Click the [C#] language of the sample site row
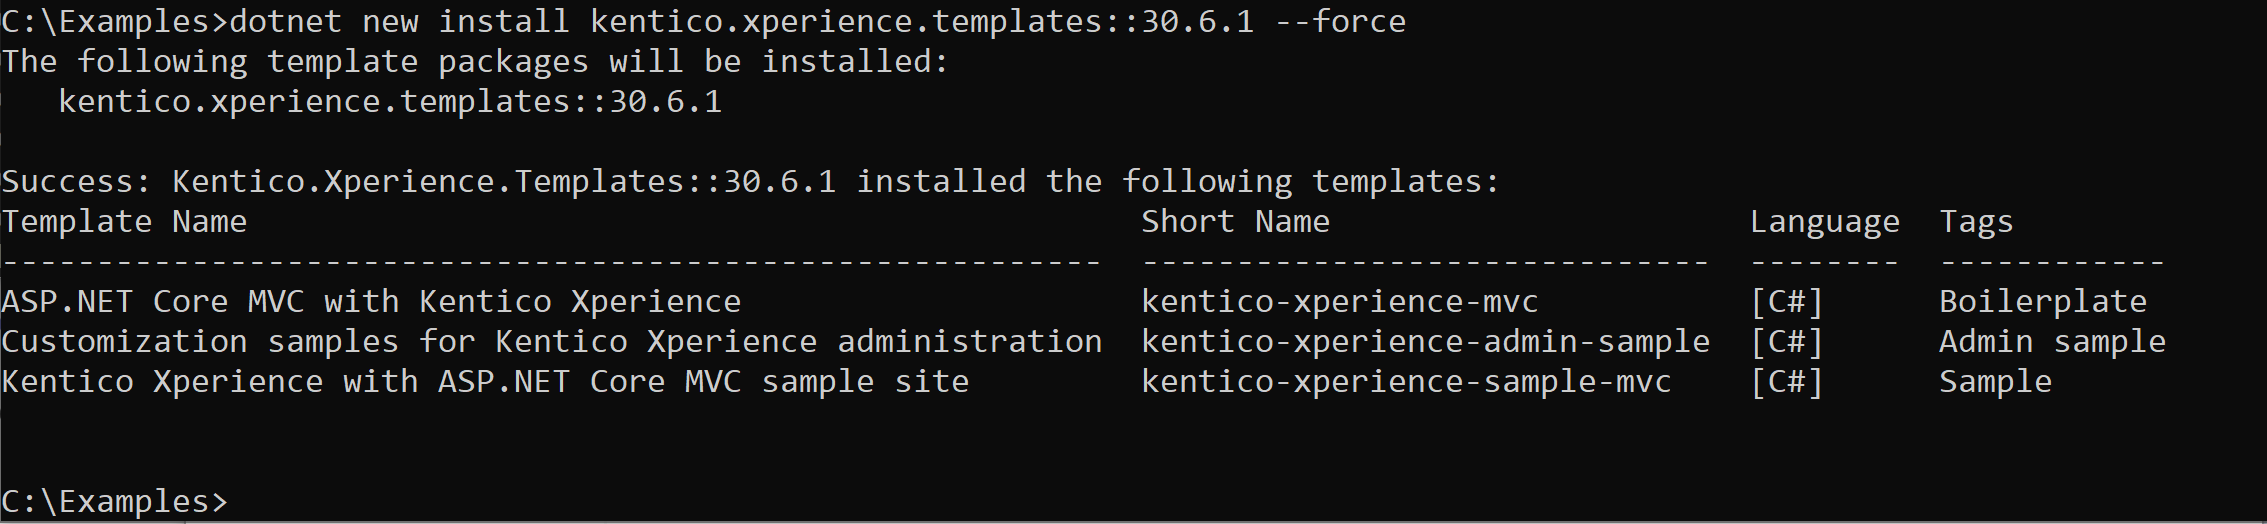Viewport: 2267px width, 524px height. point(1787,381)
